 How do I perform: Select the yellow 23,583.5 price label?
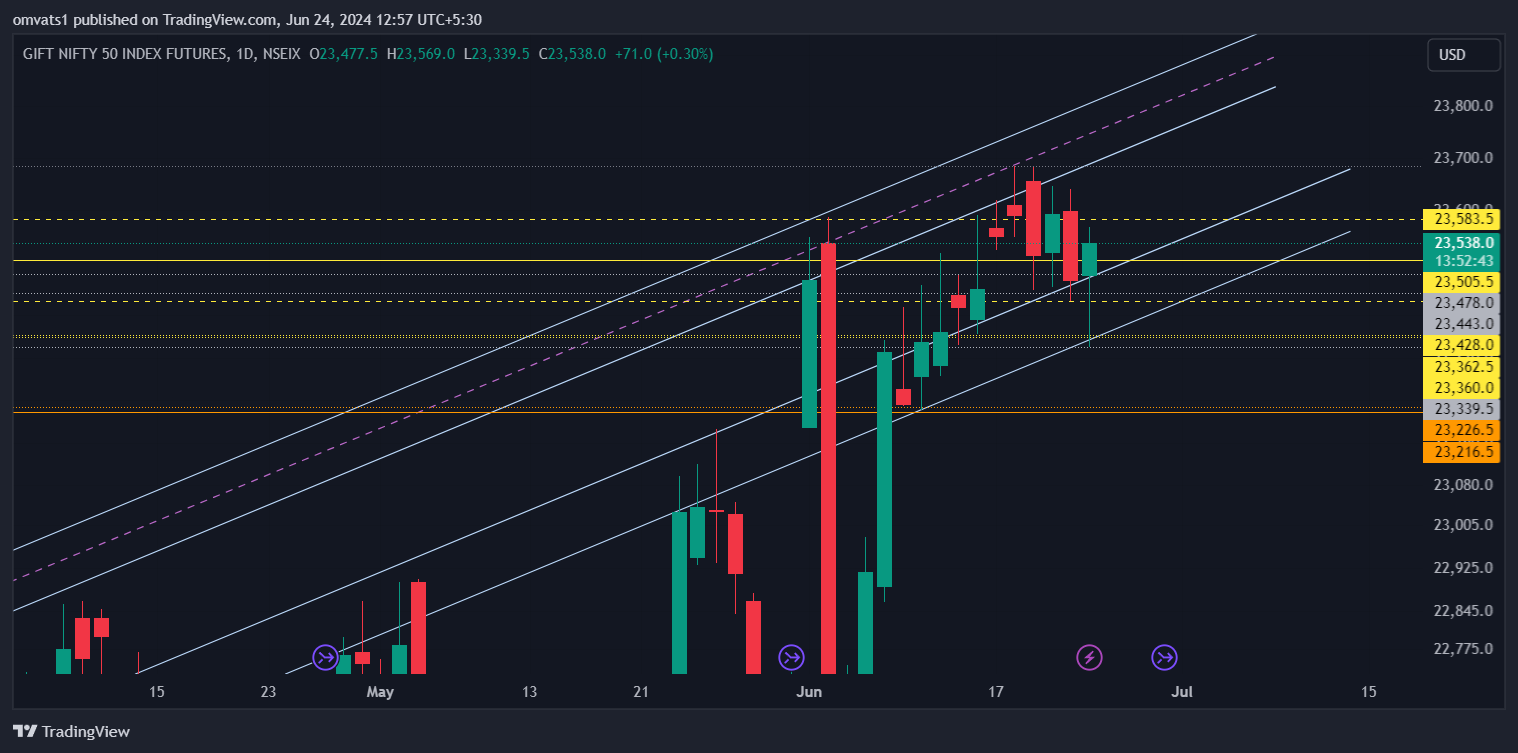(x=1460, y=219)
